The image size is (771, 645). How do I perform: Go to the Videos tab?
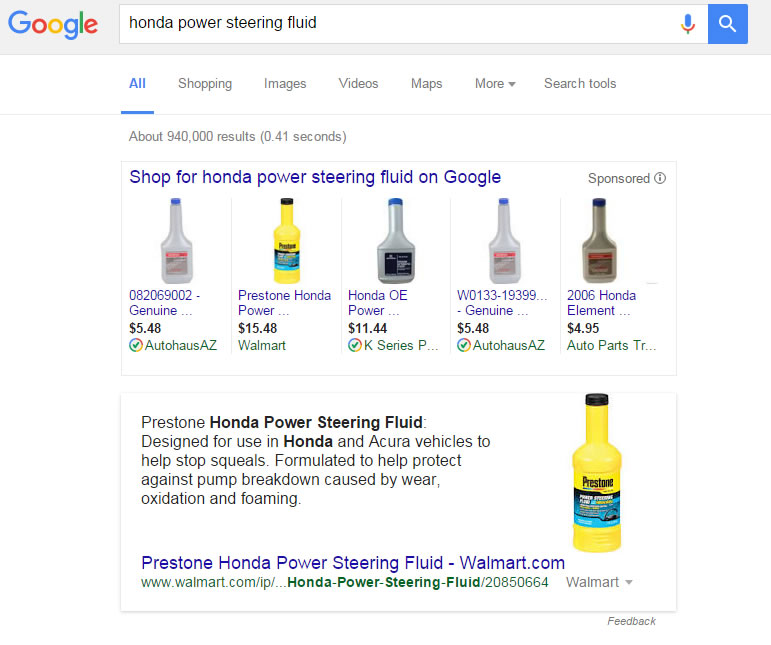(x=359, y=84)
